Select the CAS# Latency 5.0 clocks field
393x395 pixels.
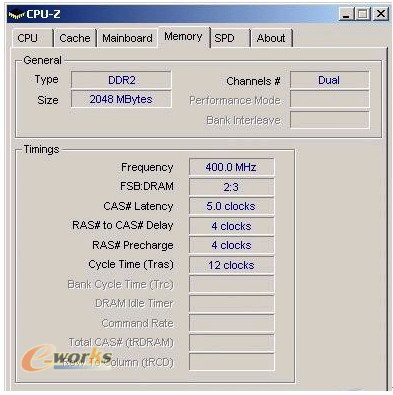coord(231,206)
